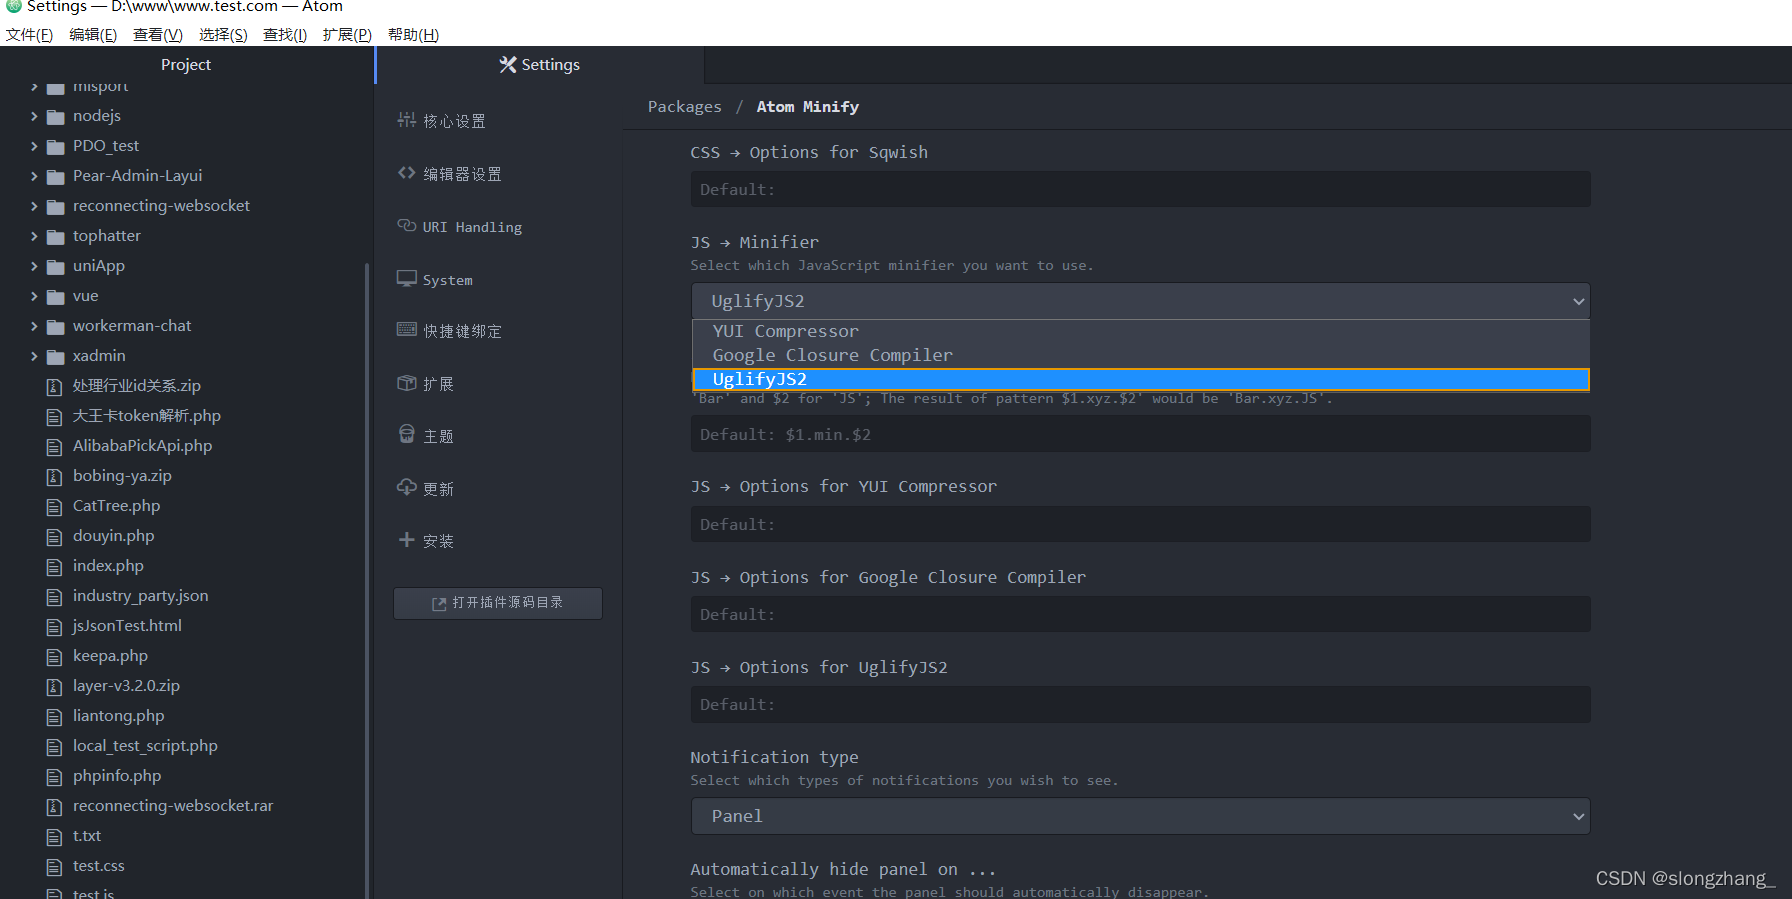Expand the Pear-Admin-Layui folder chevron
1792x899 pixels.
click(34, 176)
